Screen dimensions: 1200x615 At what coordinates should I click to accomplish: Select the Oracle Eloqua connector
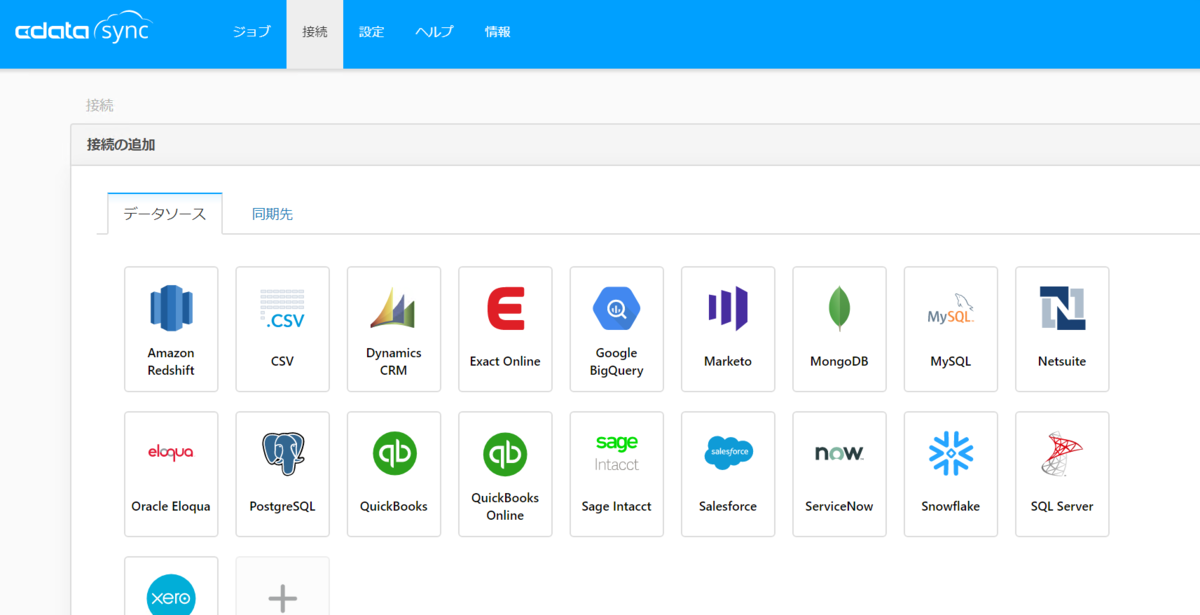coord(171,474)
